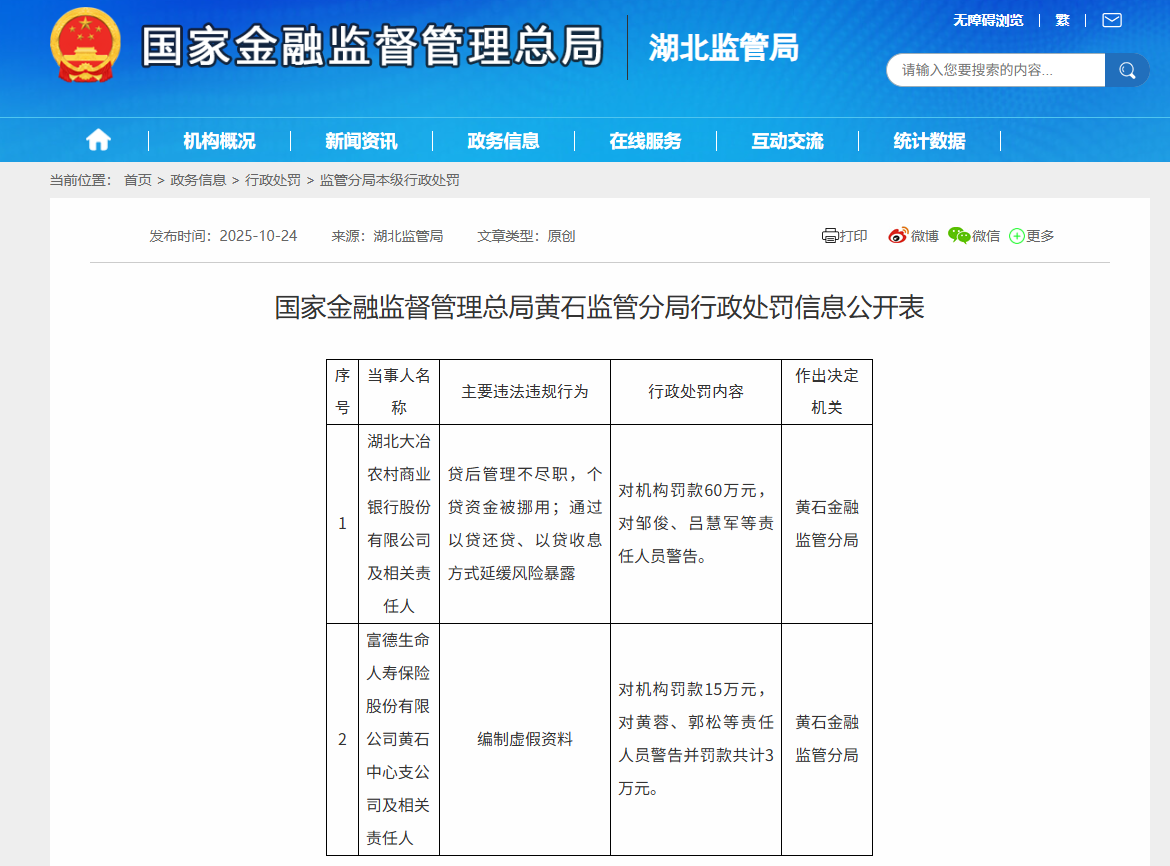Share the article via the 微博 icon
Screen dimensions: 1170x866
898,235
